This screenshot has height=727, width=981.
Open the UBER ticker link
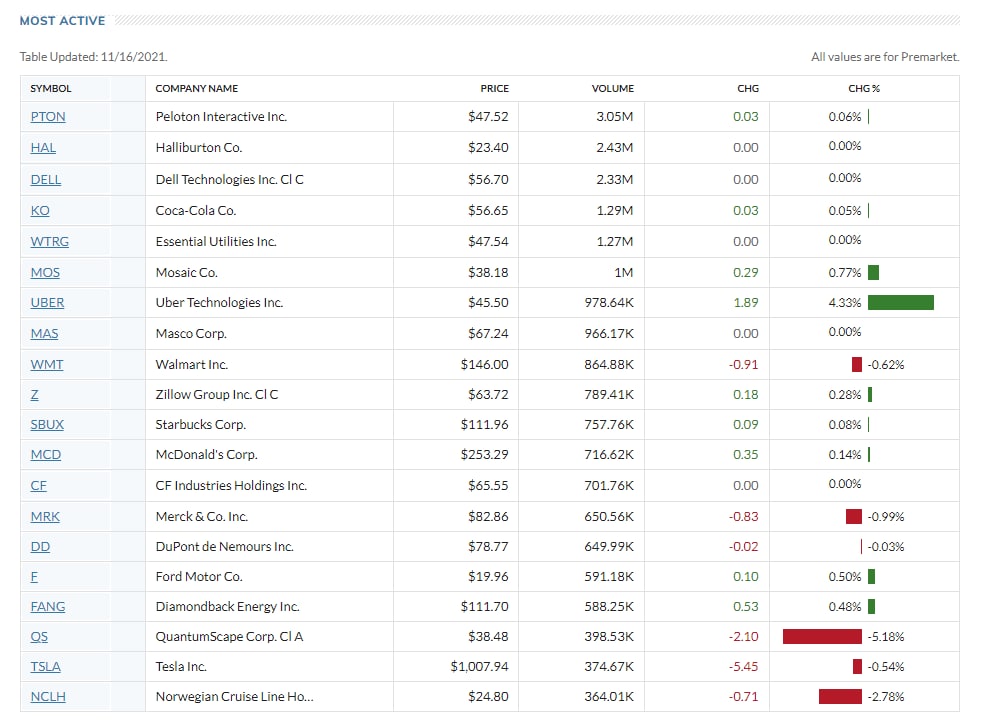[48, 303]
